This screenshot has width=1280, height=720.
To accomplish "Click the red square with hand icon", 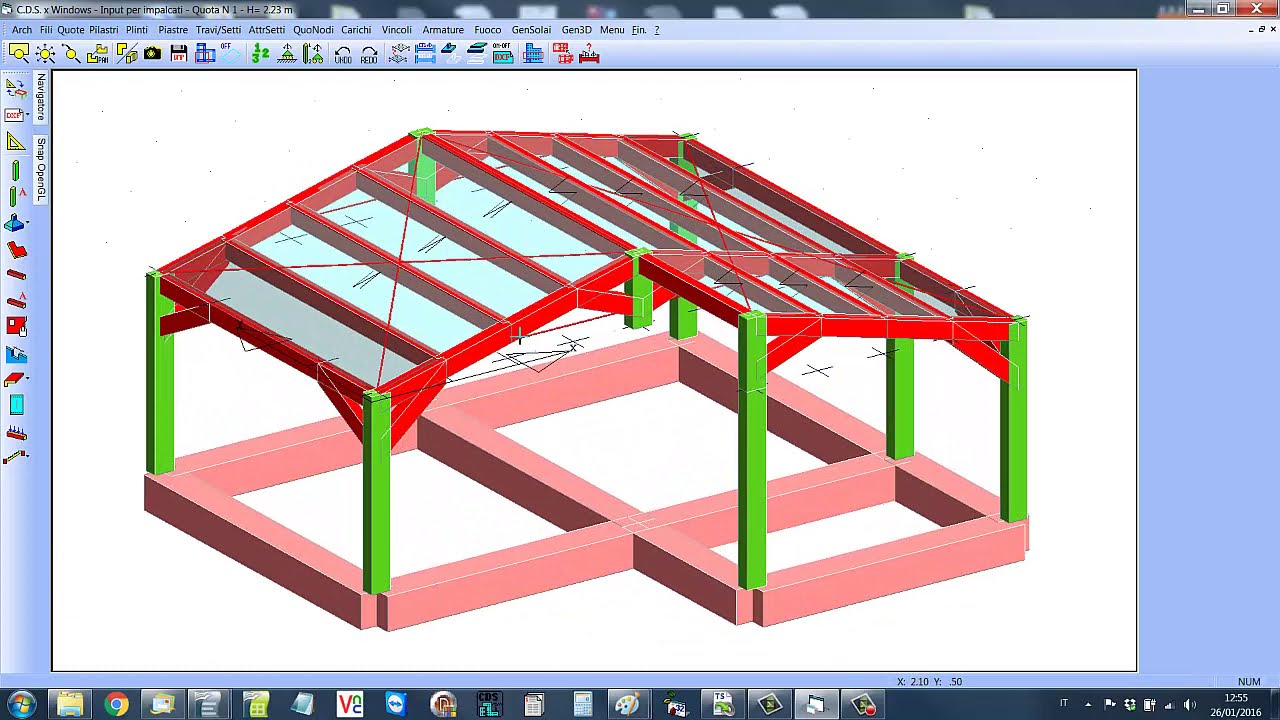I will pos(16,325).
